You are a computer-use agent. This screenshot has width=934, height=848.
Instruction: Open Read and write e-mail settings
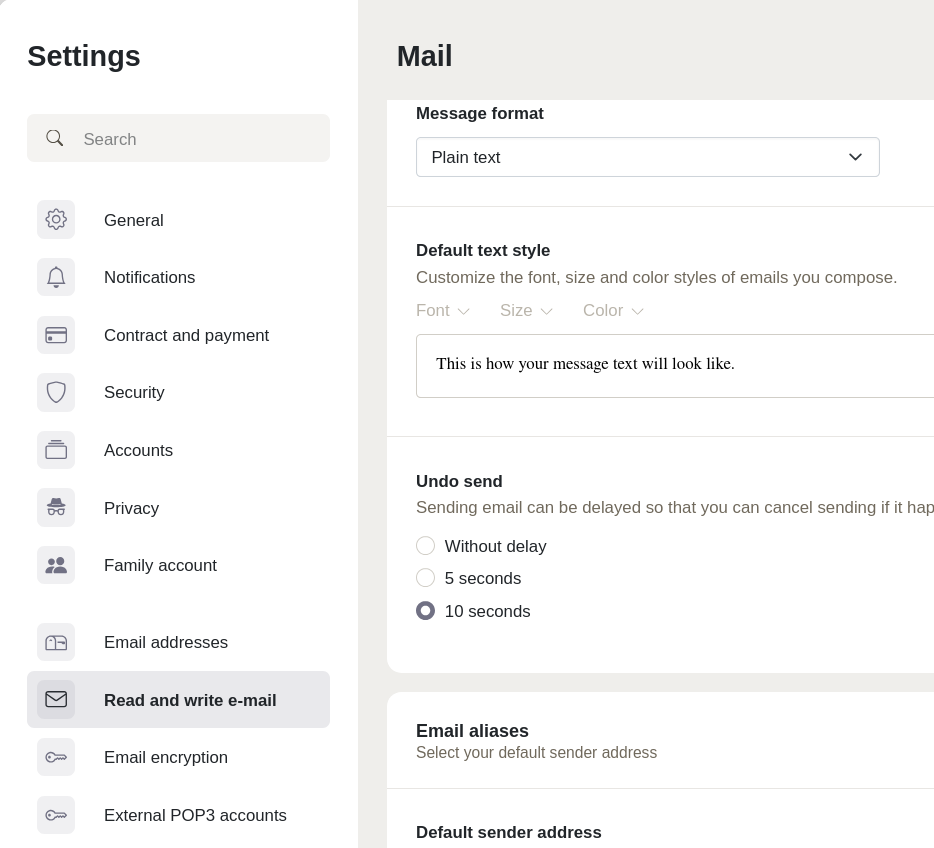(x=190, y=700)
